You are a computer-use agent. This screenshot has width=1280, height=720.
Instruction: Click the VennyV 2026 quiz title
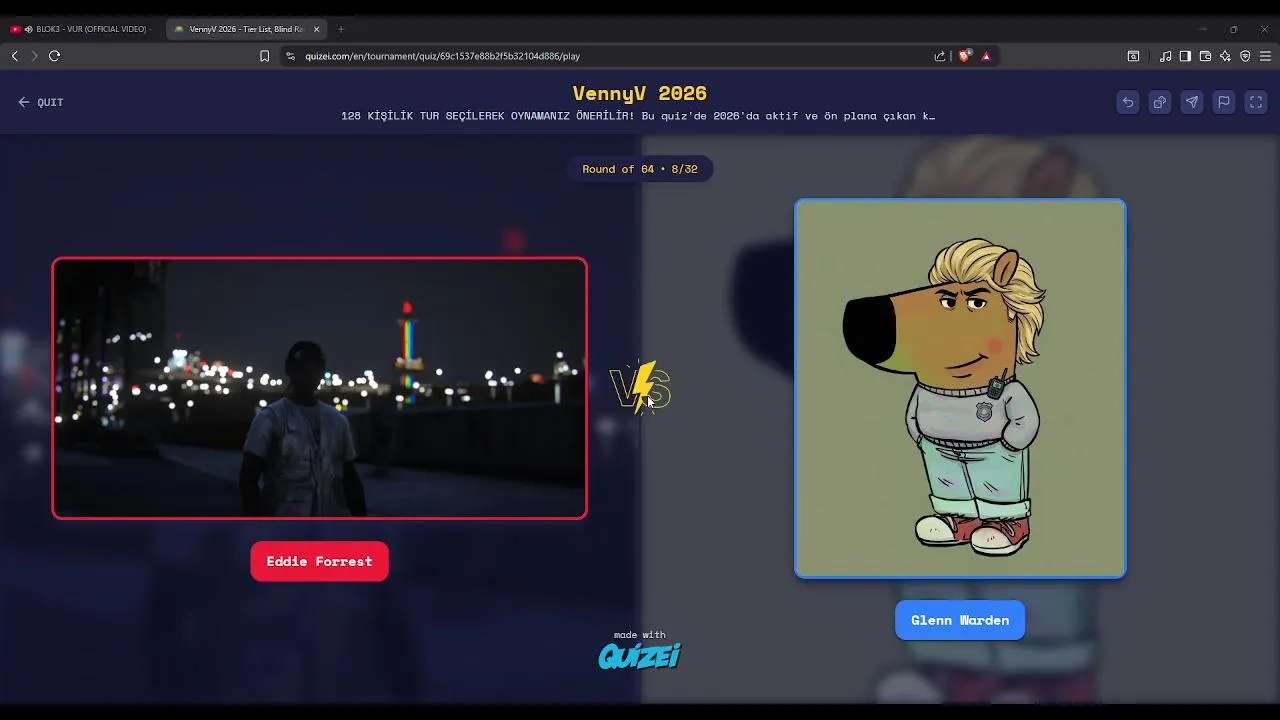pos(640,93)
